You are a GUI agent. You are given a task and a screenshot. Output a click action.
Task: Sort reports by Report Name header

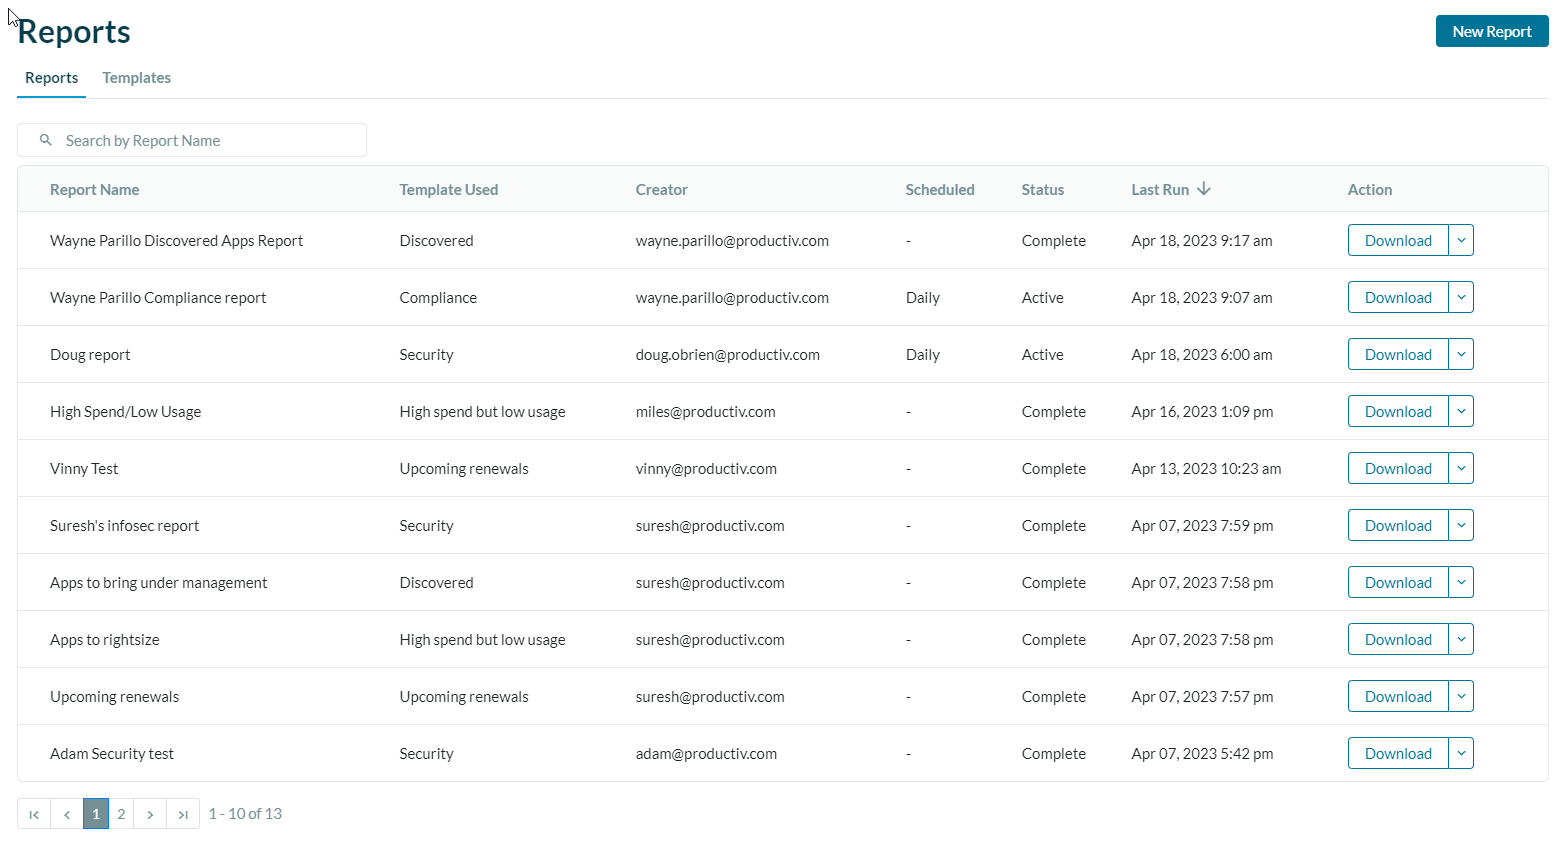click(x=94, y=188)
